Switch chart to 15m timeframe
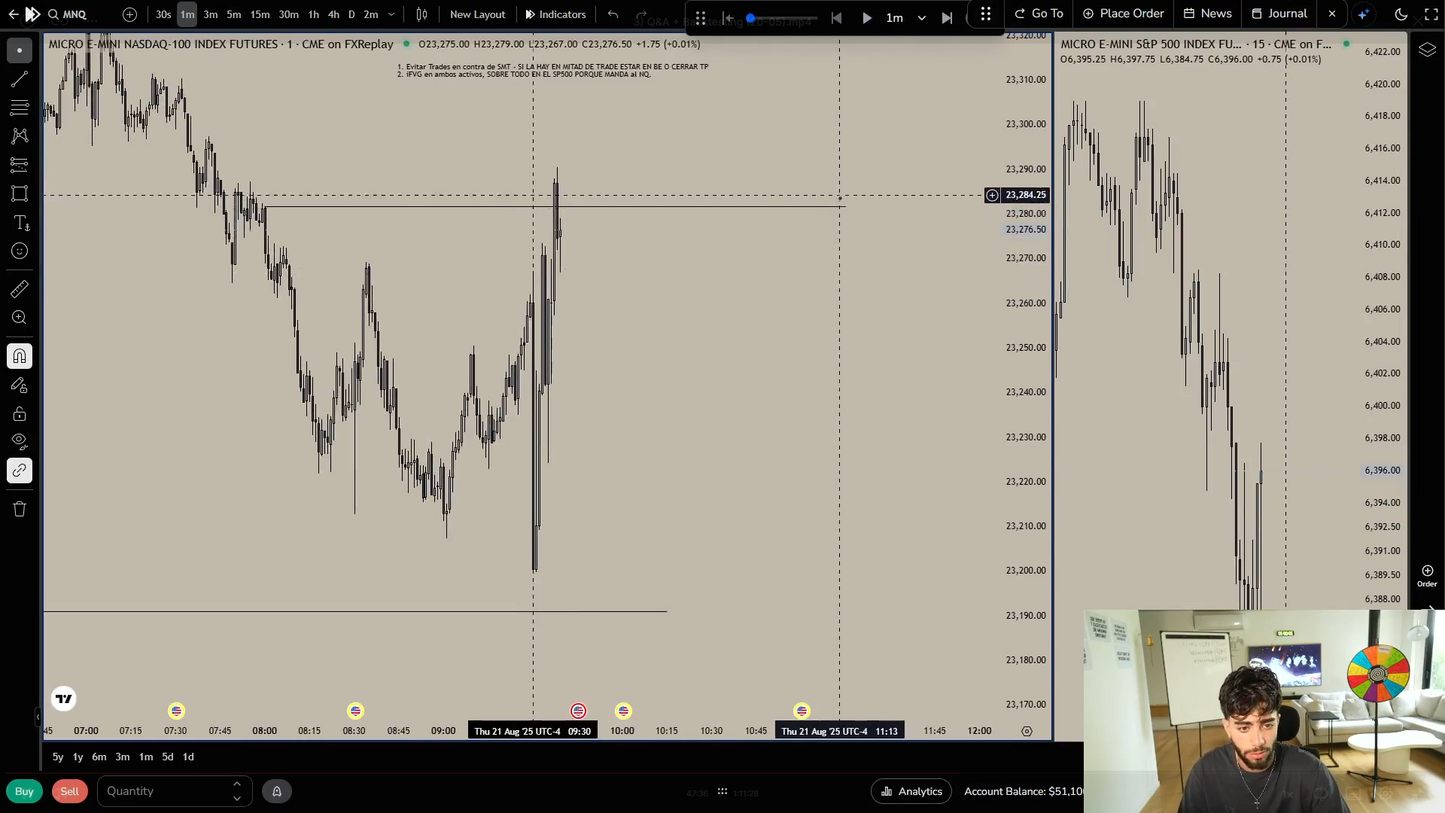The image size is (1445, 813). pos(260,15)
